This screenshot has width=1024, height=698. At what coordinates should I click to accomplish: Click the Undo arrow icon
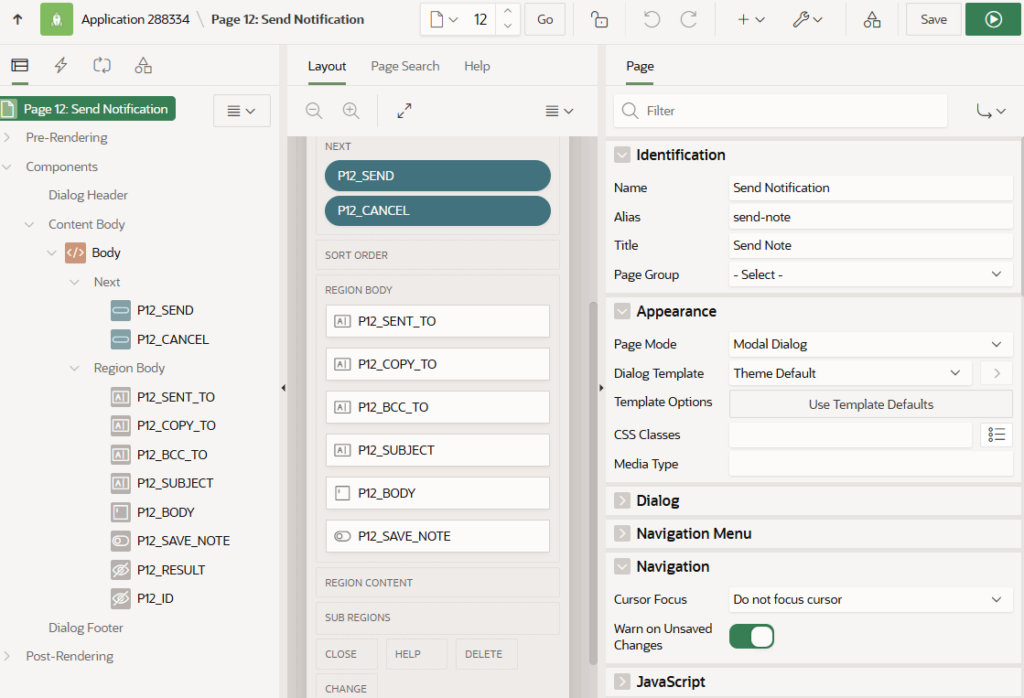click(652, 19)
